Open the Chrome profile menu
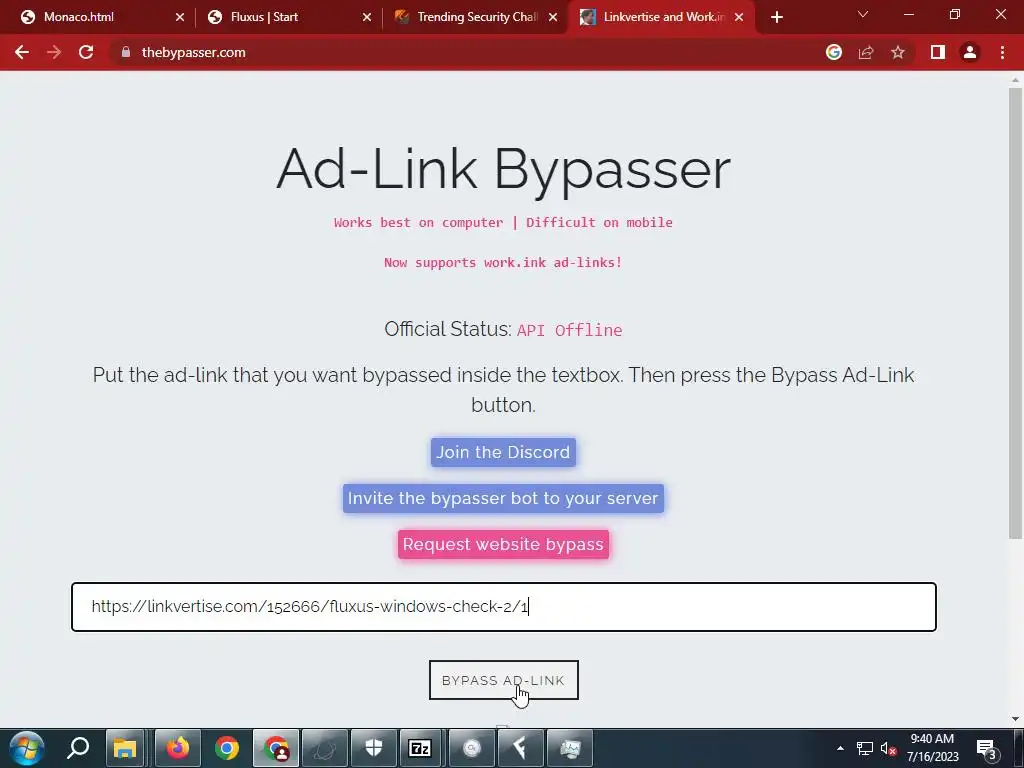1024x768 pixels. point(970,52)
